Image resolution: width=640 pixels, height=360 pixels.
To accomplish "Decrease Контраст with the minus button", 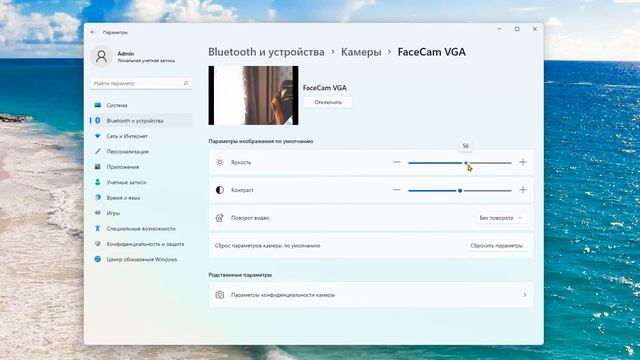I will pyautogui.click(x=396, y=190).
